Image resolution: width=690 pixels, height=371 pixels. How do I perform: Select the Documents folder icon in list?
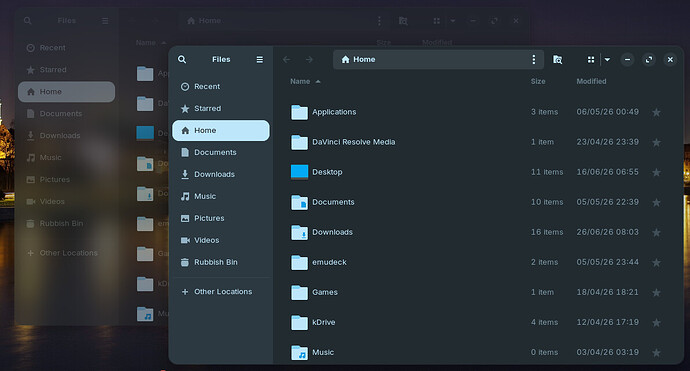299,202
